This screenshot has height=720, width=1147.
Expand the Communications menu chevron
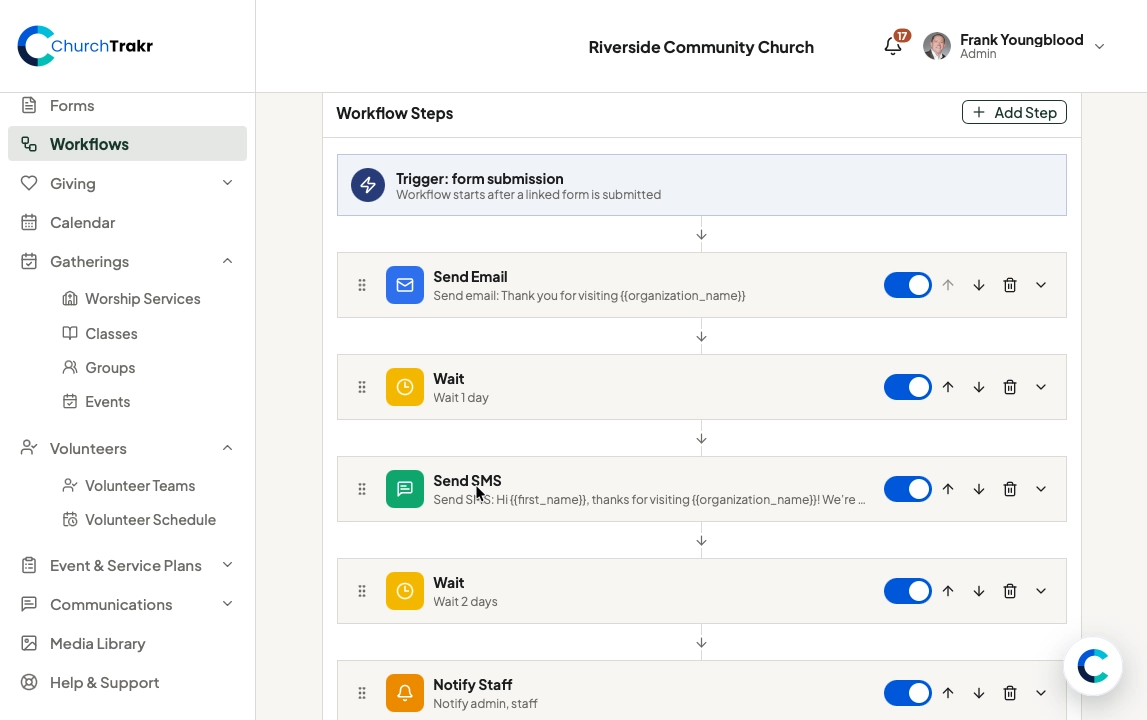(x=227, y=604)
